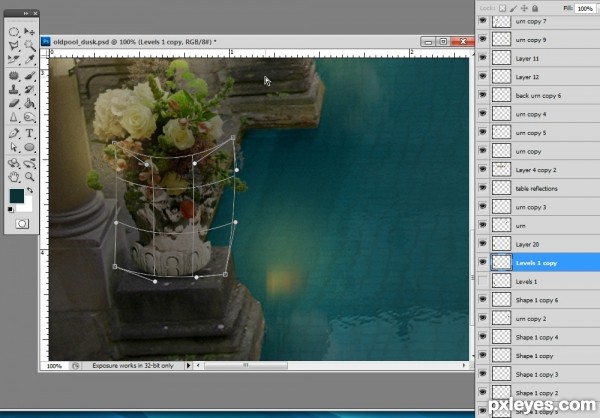Select the urn copy 9 layer
Screen dimensions: 600x418
pyautogui.click(x=538, y=39)
